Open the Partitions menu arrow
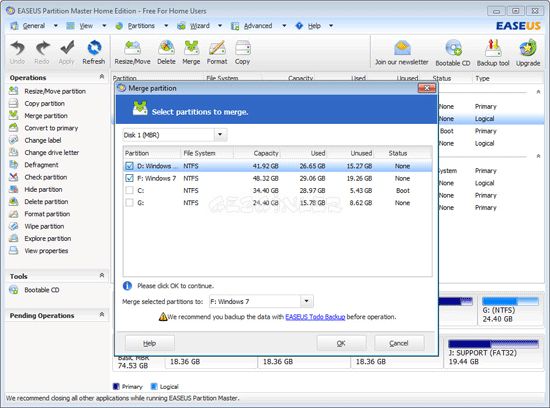Viewport: 550px width, 408px height. pos(166,26)
